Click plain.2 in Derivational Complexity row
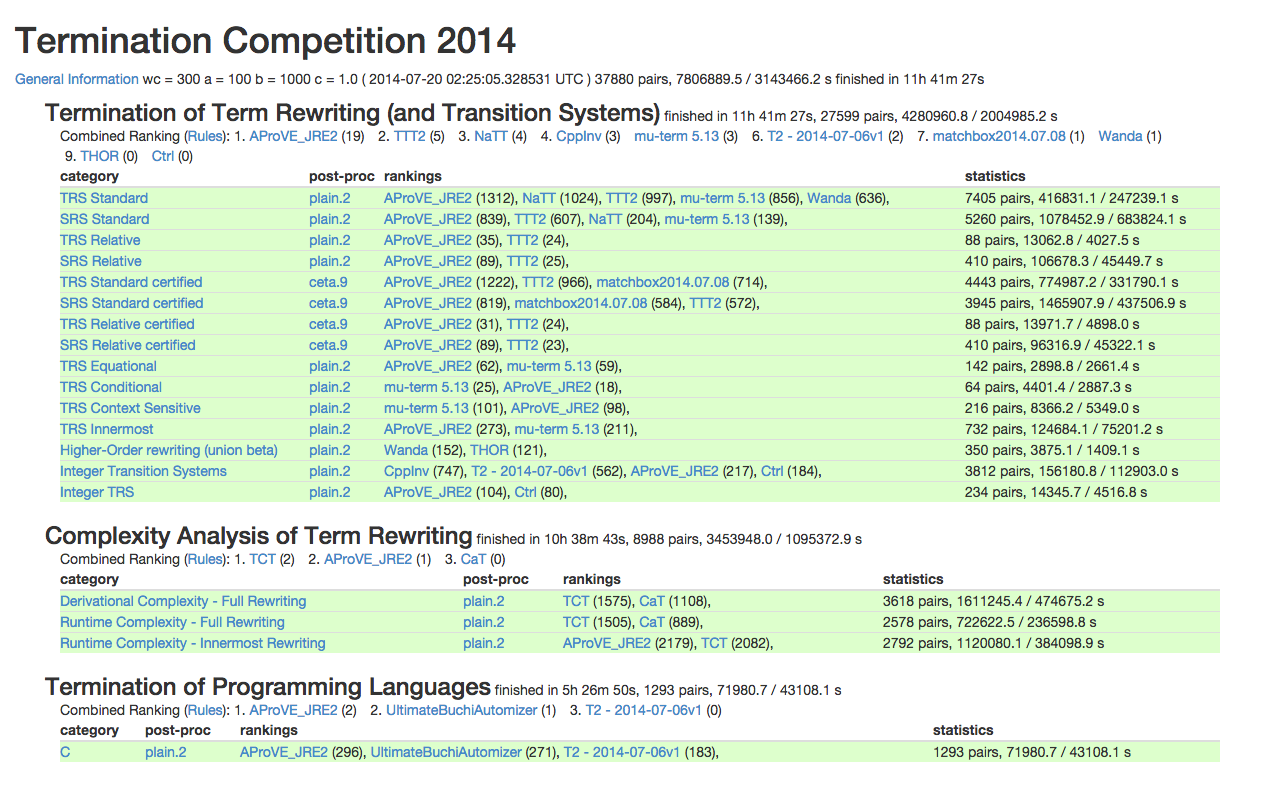The height and width of the screenshot is (785, 1280). pyautogui.click(x=484, y=601)
